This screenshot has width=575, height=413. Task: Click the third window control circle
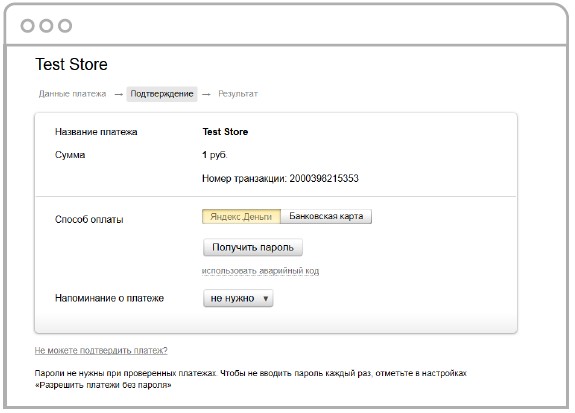click(x=65, y=26)
